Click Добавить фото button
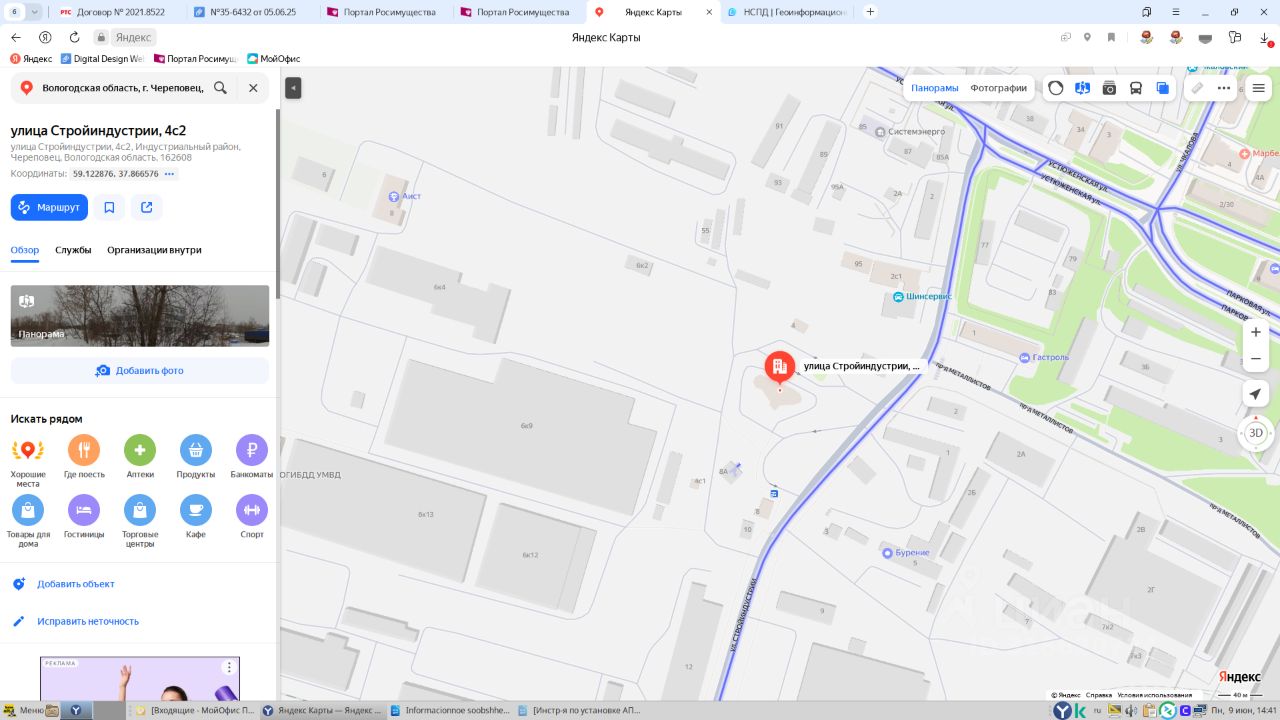This screenshot has width=1280, height=720. [x=140, y=370]
